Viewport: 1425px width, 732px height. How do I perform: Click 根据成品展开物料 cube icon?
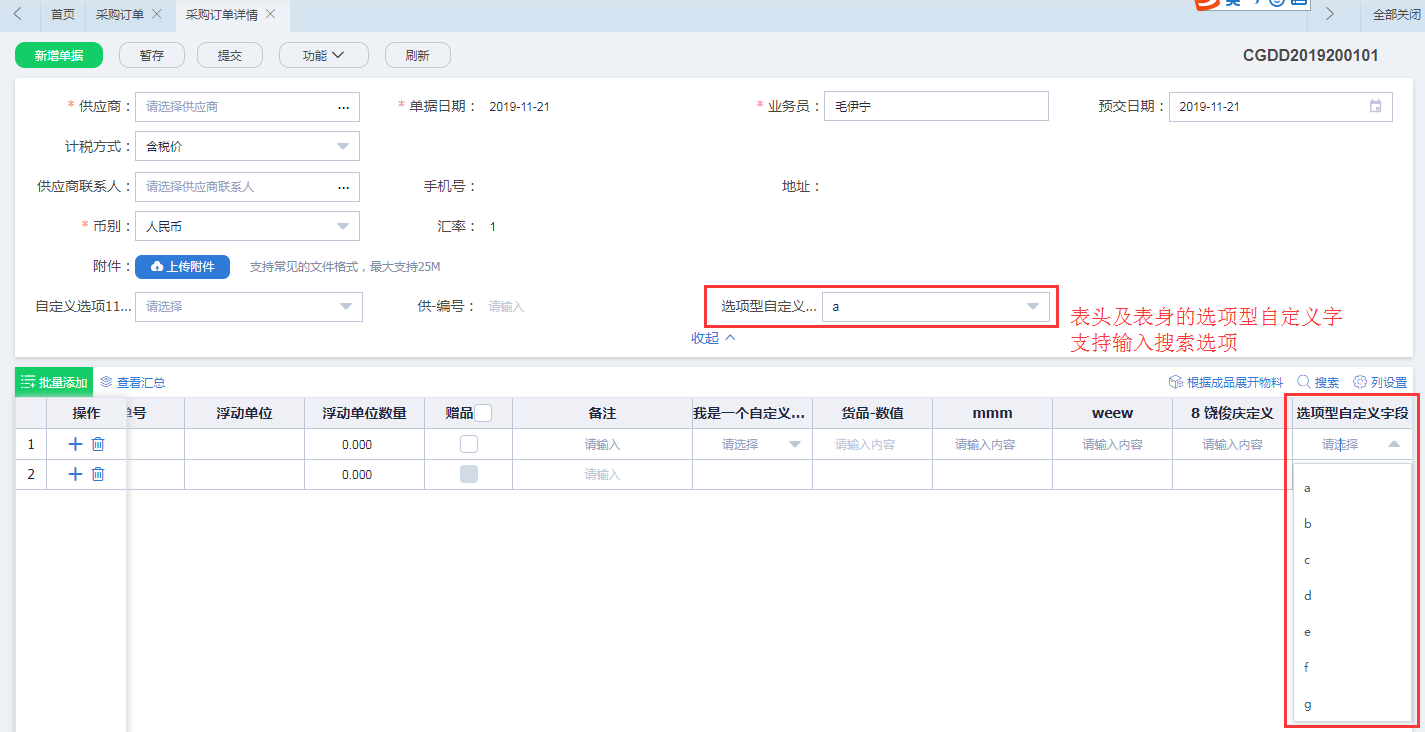[x=1176, y=382]
